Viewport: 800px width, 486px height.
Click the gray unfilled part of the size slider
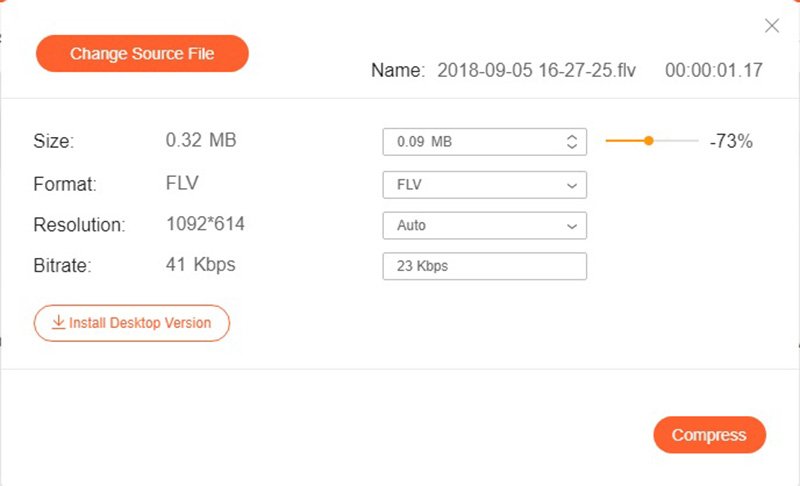point(676,141)
